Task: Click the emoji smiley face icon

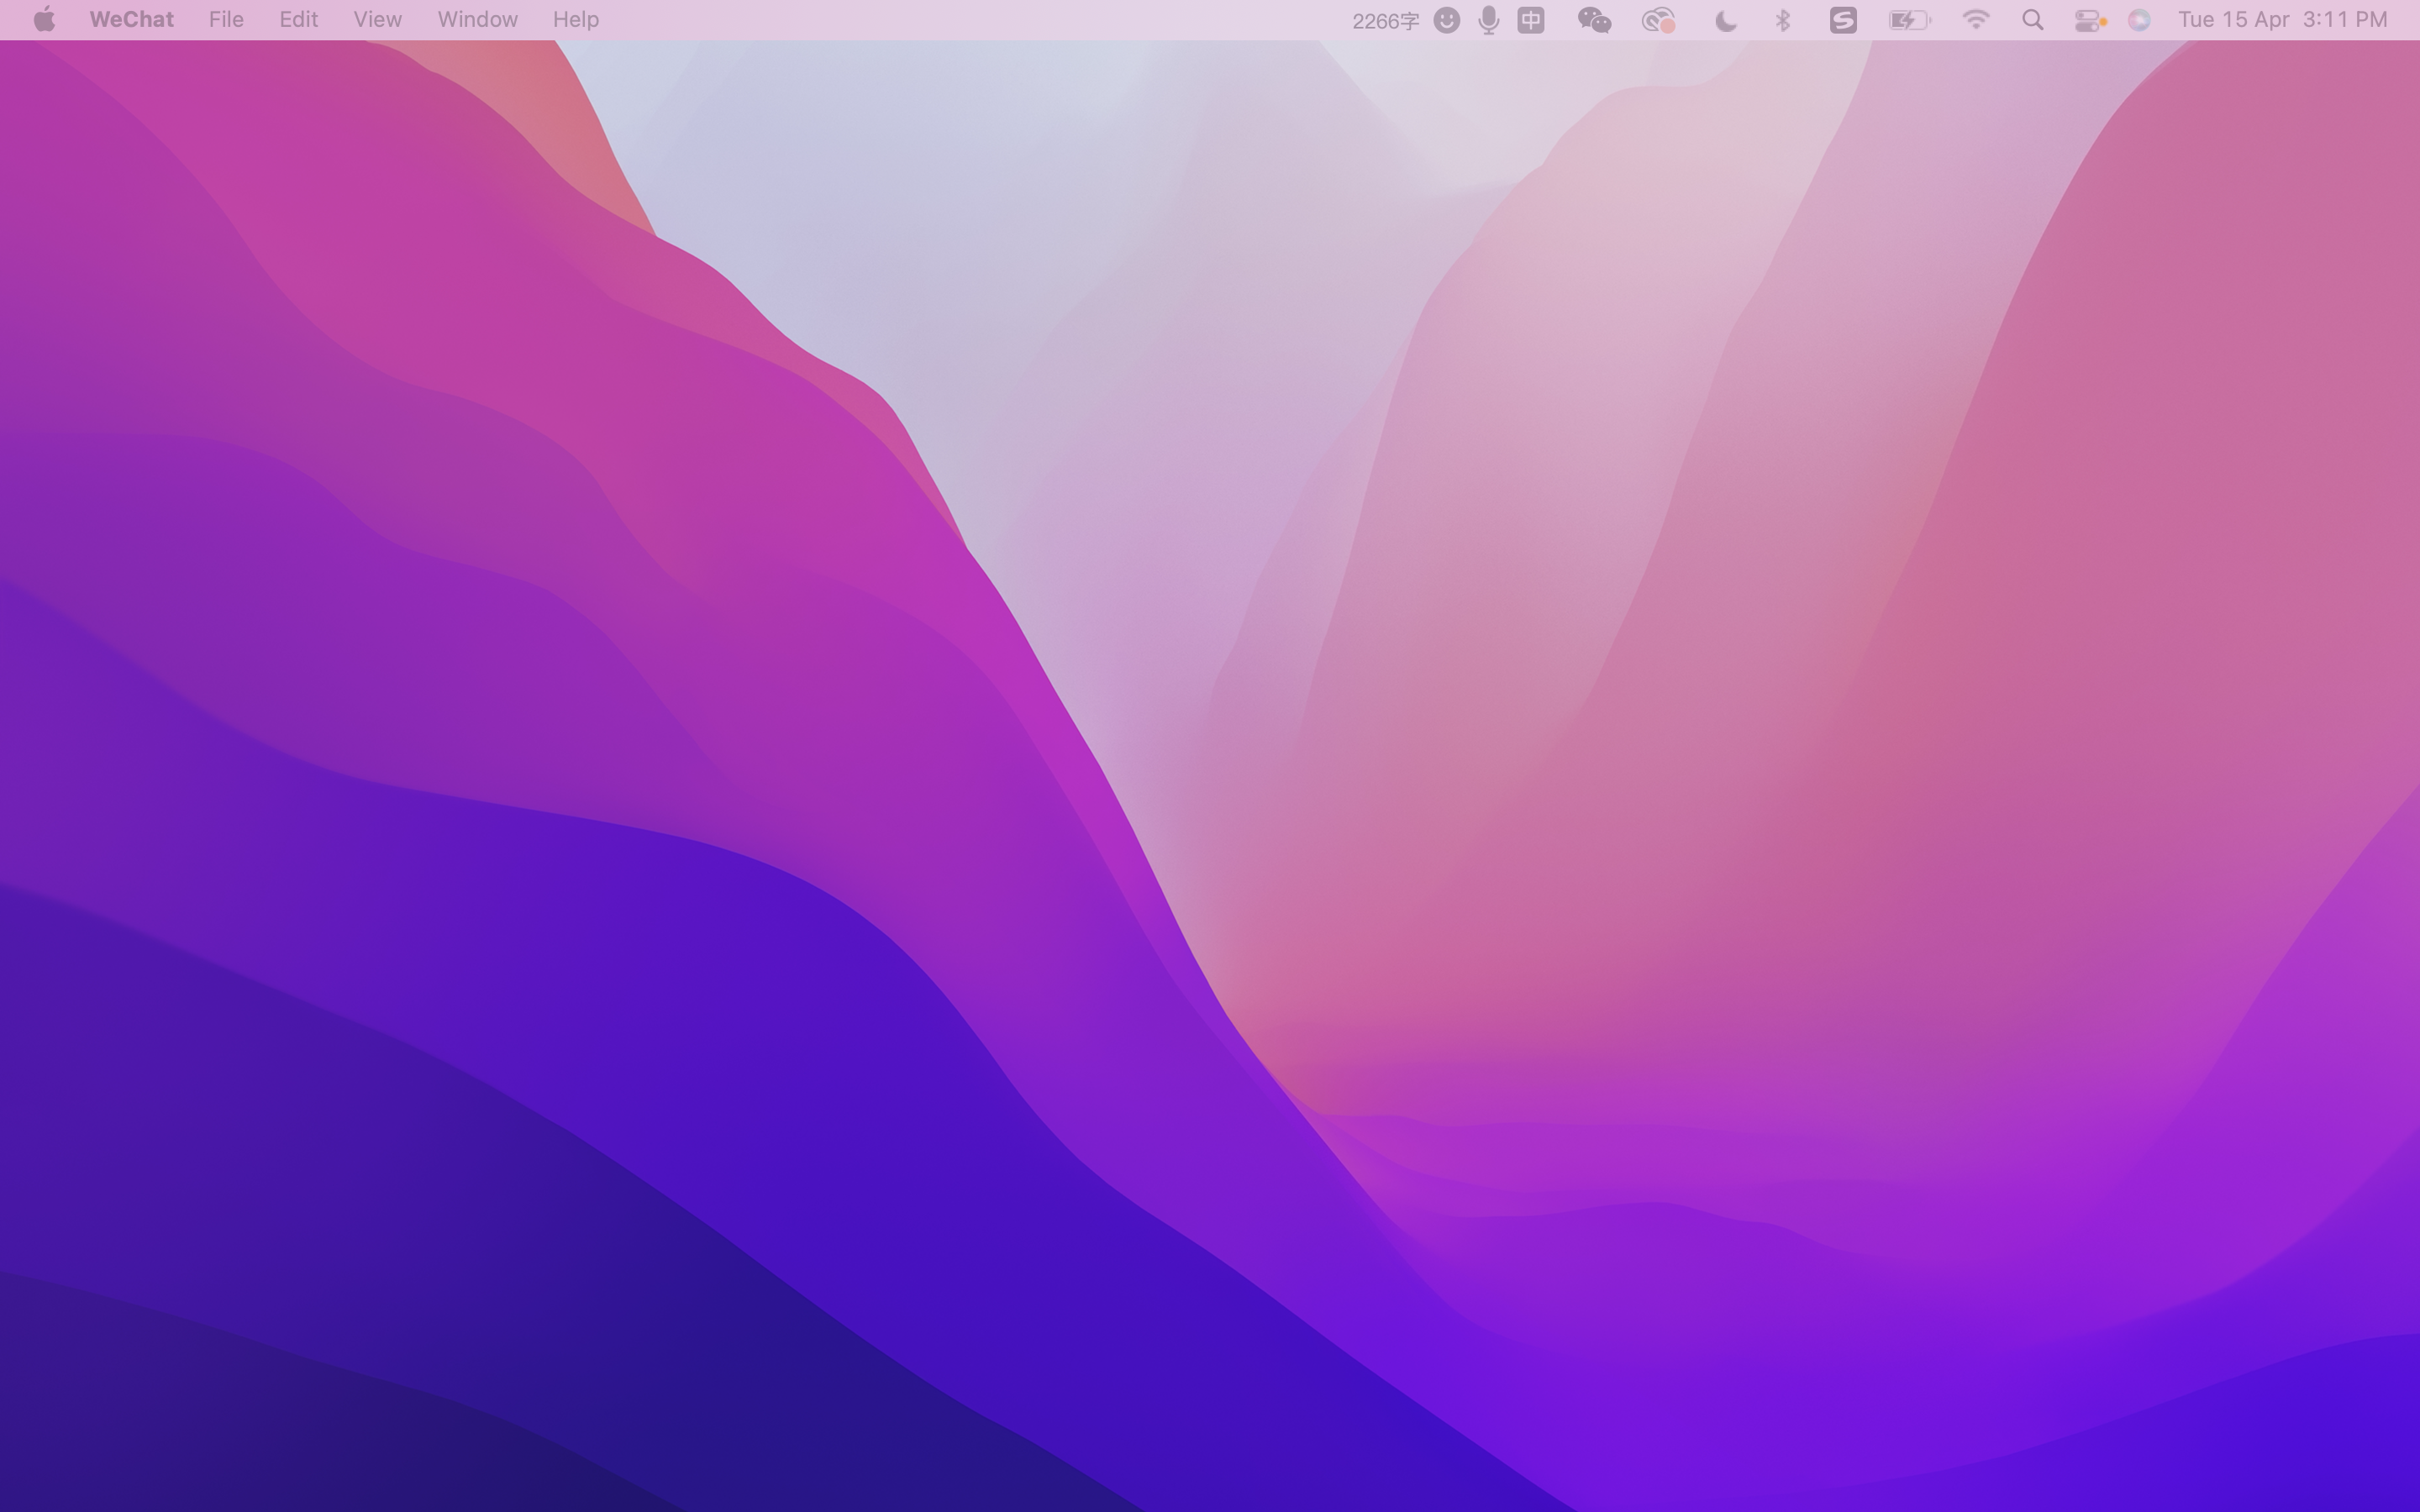Action: pyautogui.click(x=1446, y=20)
